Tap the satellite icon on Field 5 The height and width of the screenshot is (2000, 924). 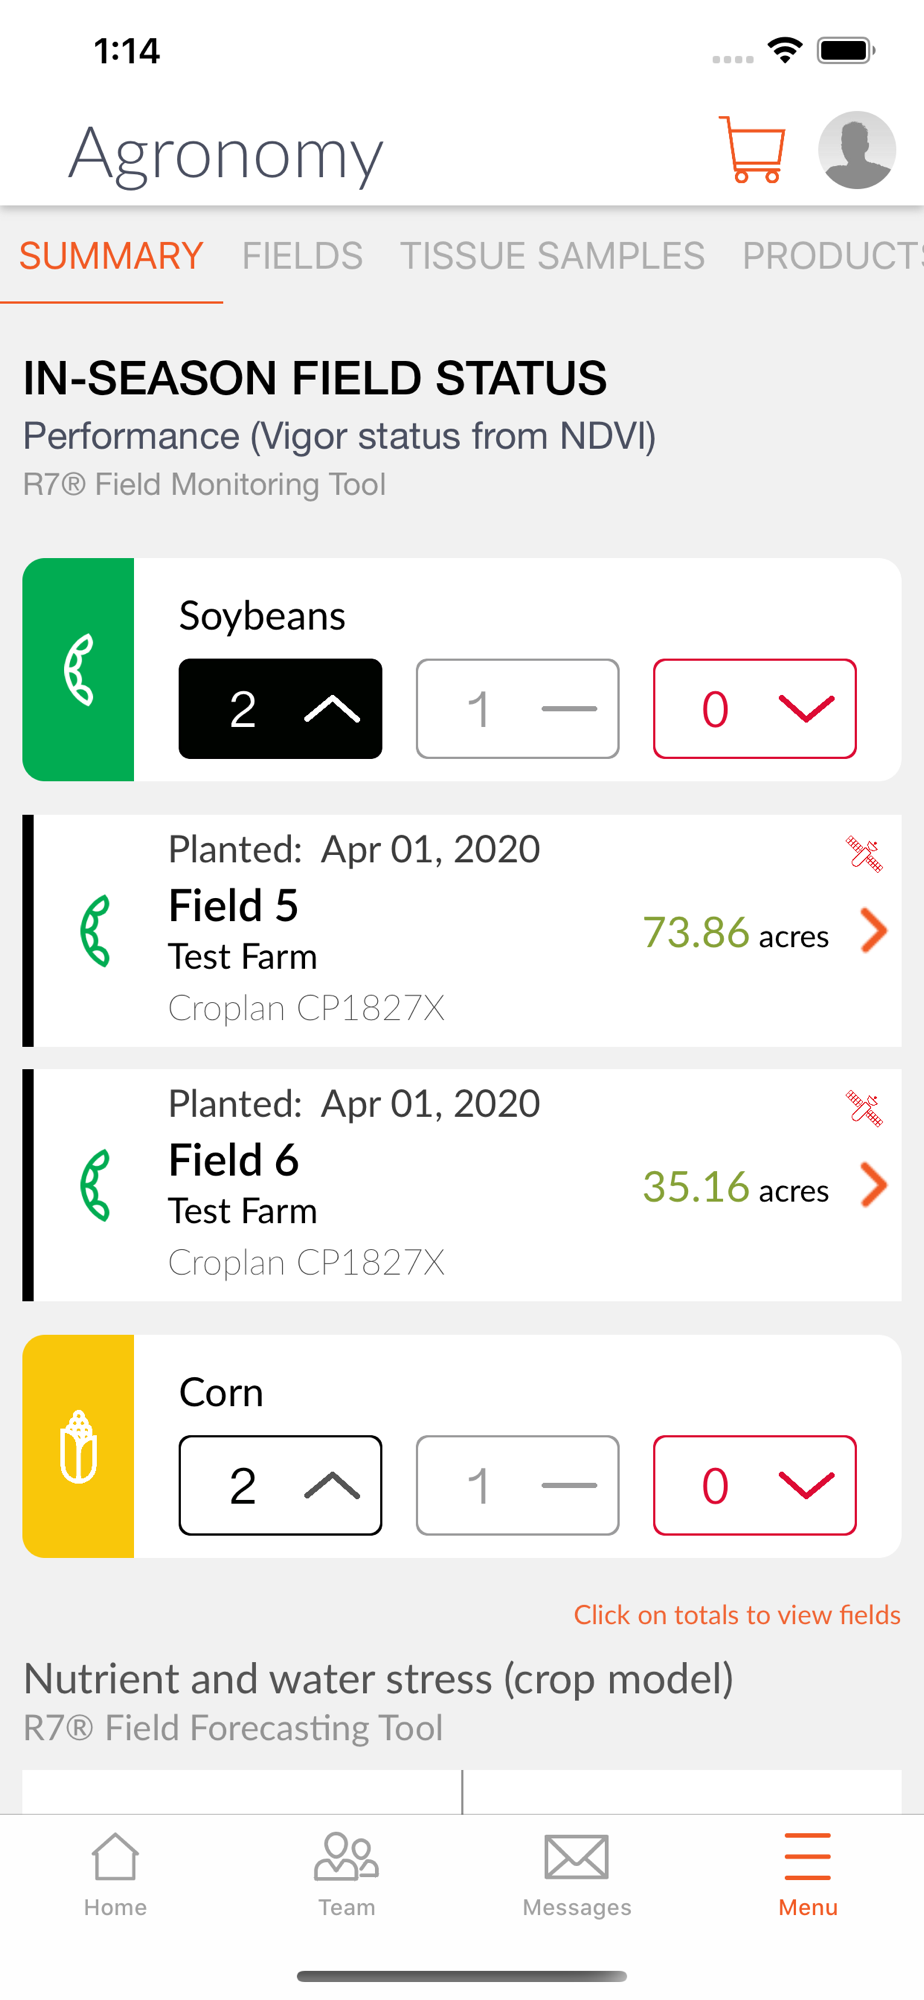pyautogui.click(x=864, y=854)
